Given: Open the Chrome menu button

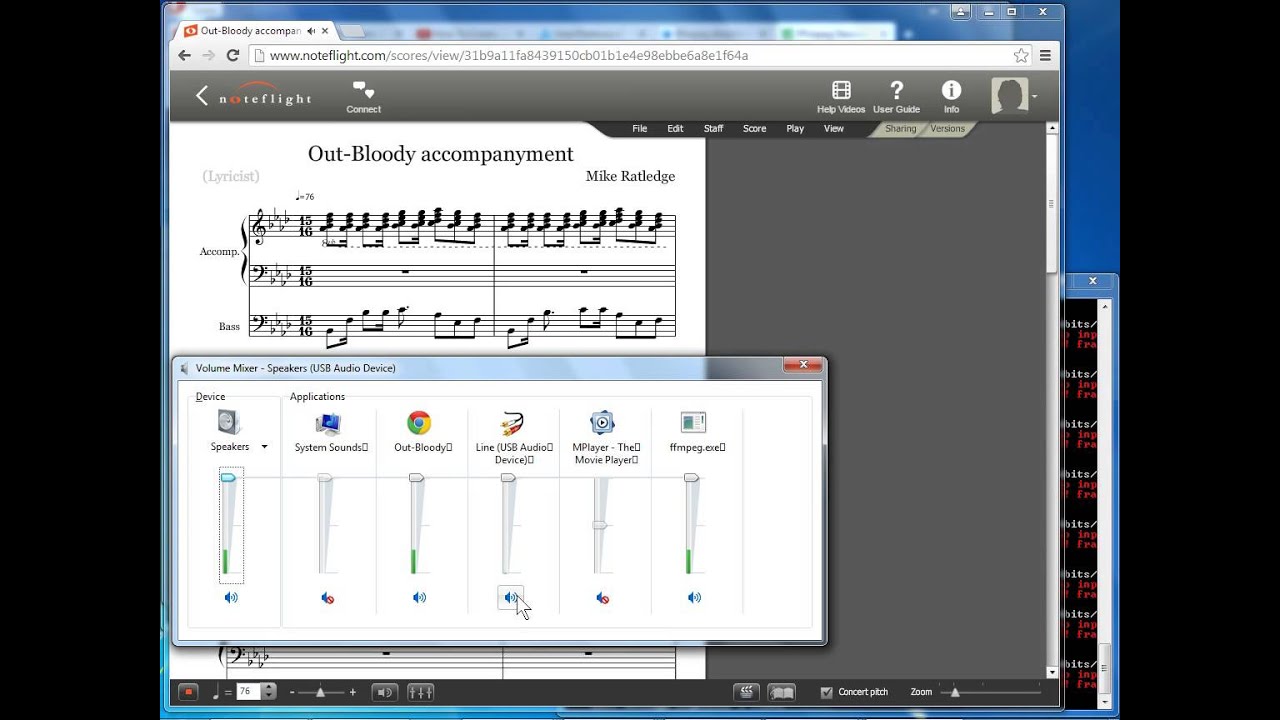Looking at the screenshot, I should pyautogui.click(x=1045, y=56).
